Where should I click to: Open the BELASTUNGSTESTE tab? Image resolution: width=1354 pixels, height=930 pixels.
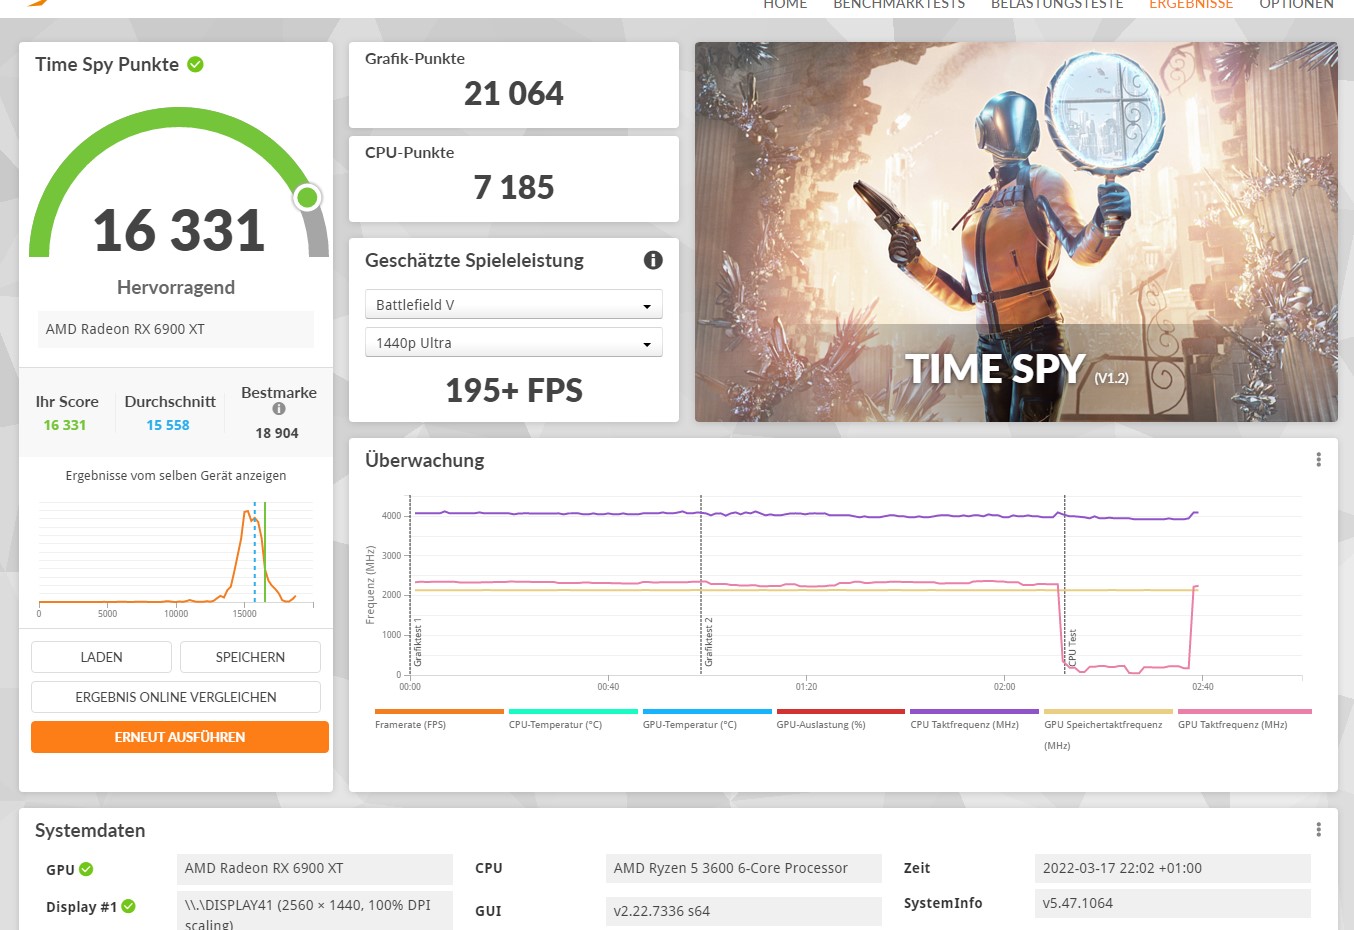[x=1057, y=4]
